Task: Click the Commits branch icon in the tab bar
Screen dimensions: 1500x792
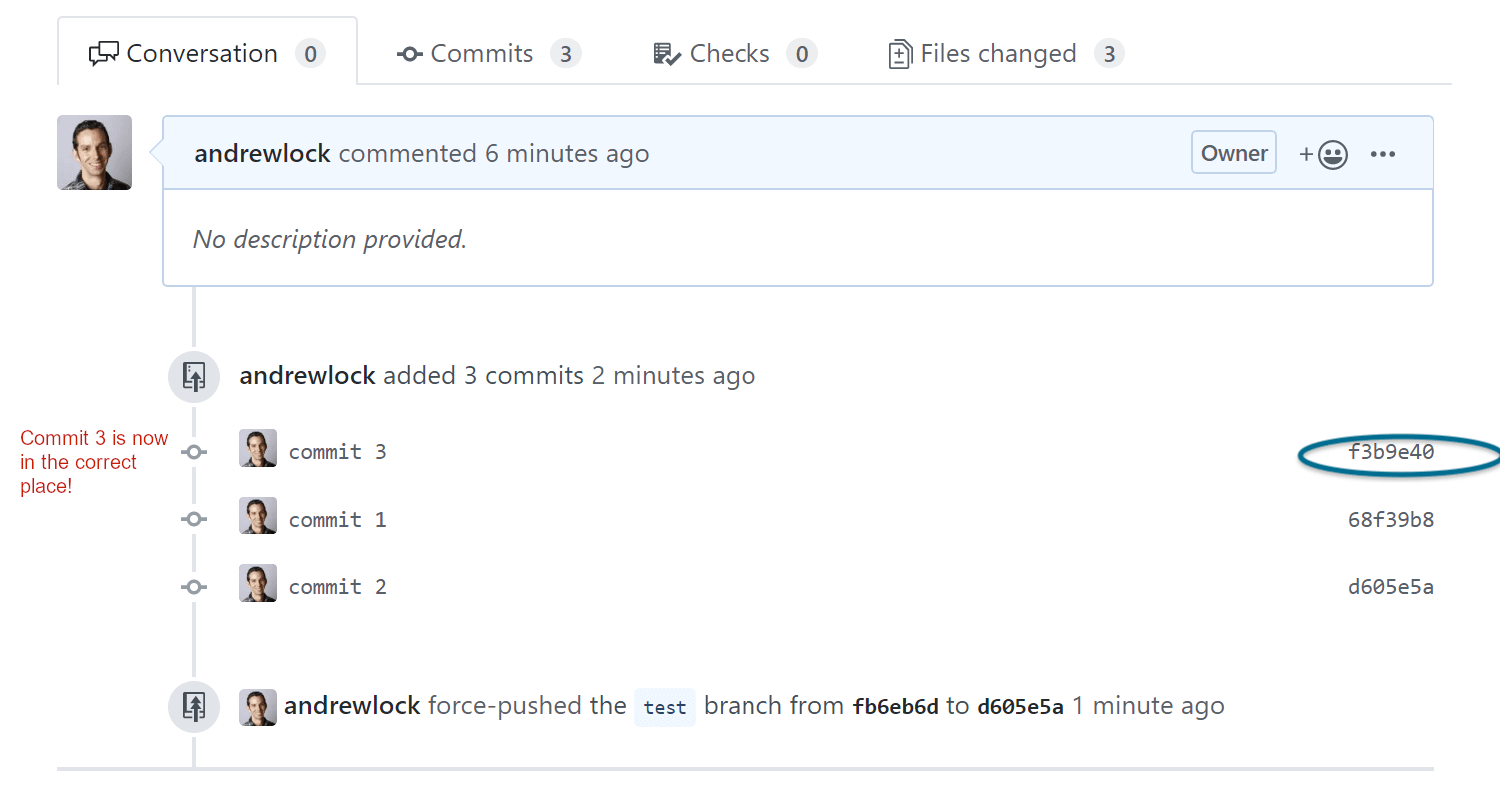Action: (409, 53)
